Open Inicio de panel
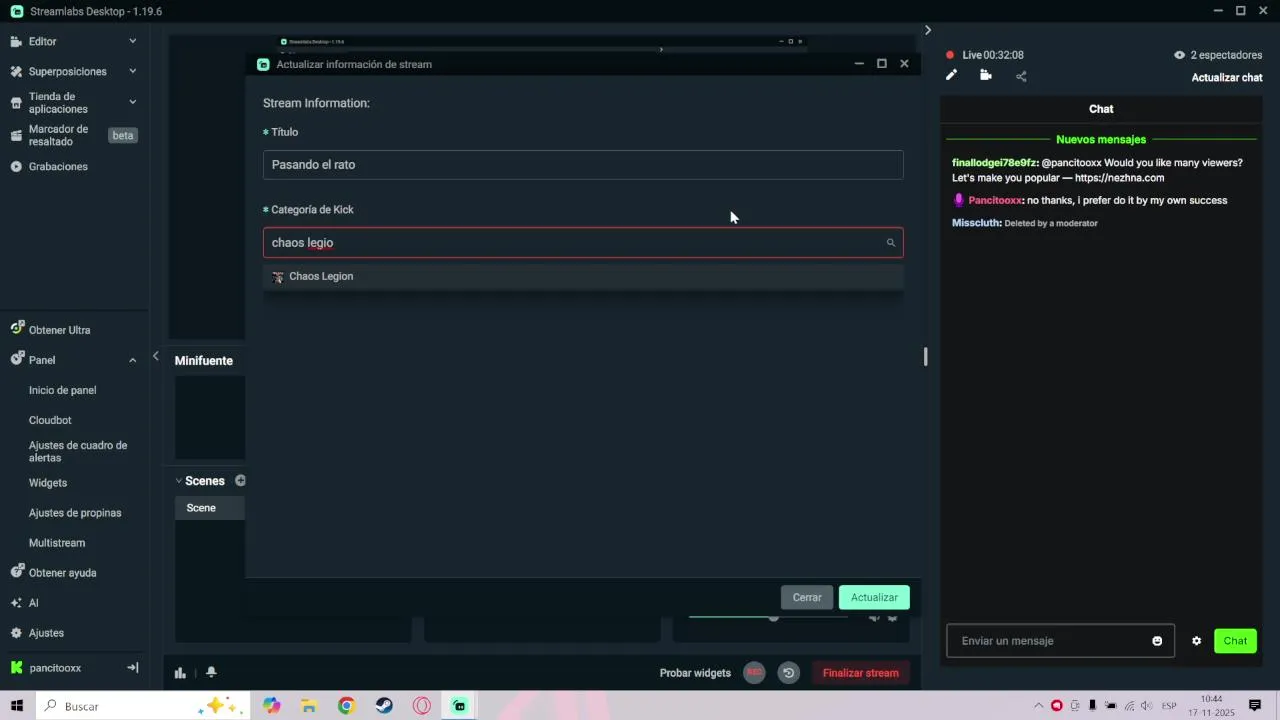 [x=62, y=390]
